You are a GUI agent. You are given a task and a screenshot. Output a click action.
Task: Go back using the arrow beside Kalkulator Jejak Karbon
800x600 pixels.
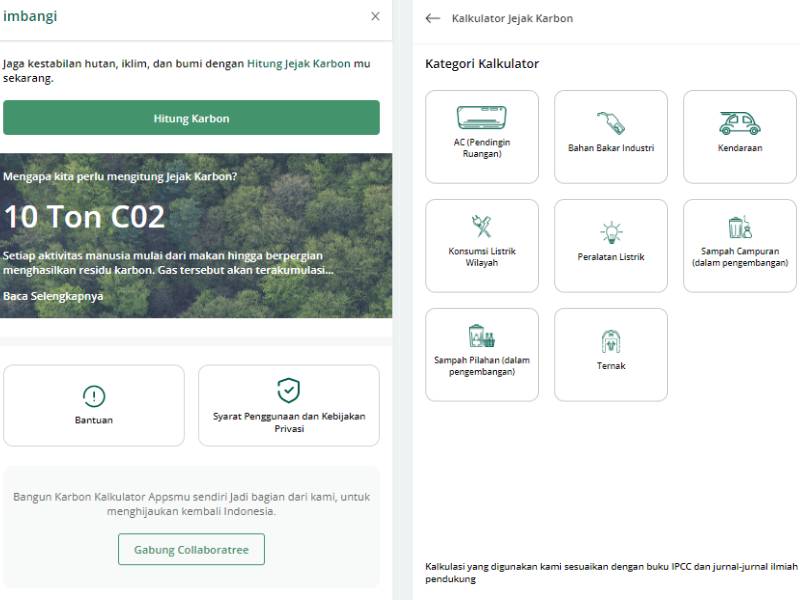pos(433,18)
